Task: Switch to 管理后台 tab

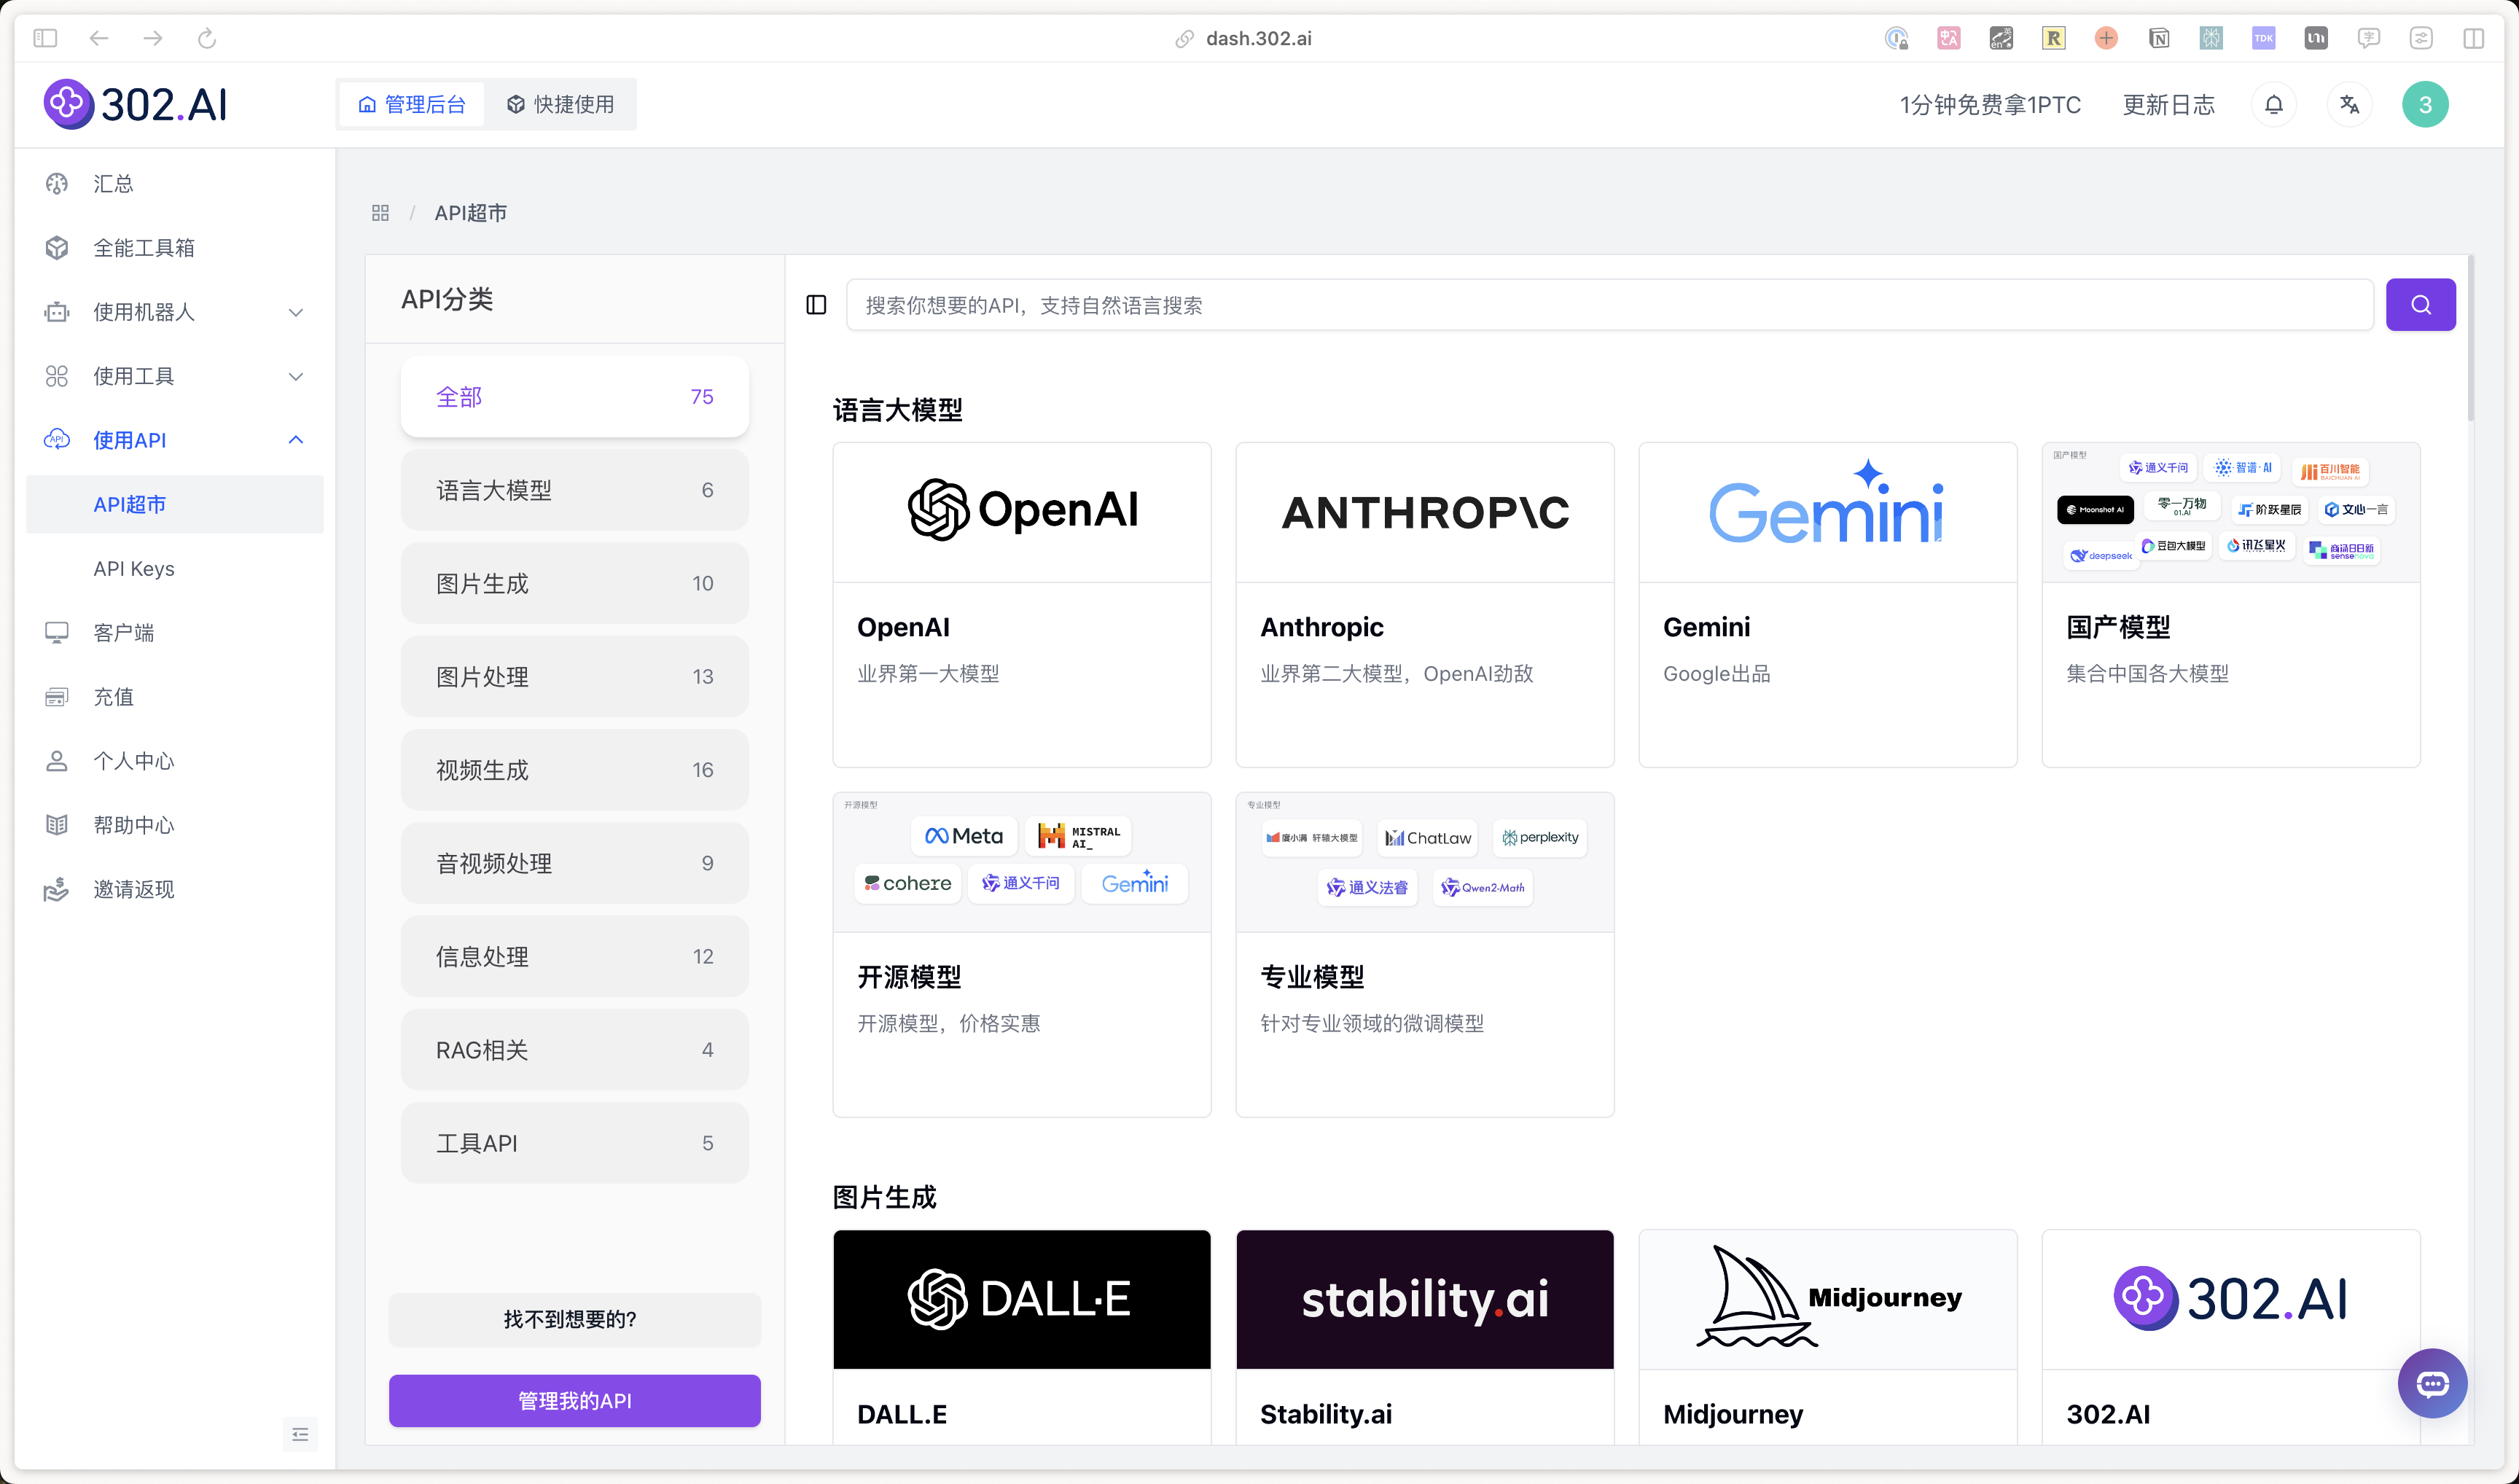Action: (x=412, y=104)
